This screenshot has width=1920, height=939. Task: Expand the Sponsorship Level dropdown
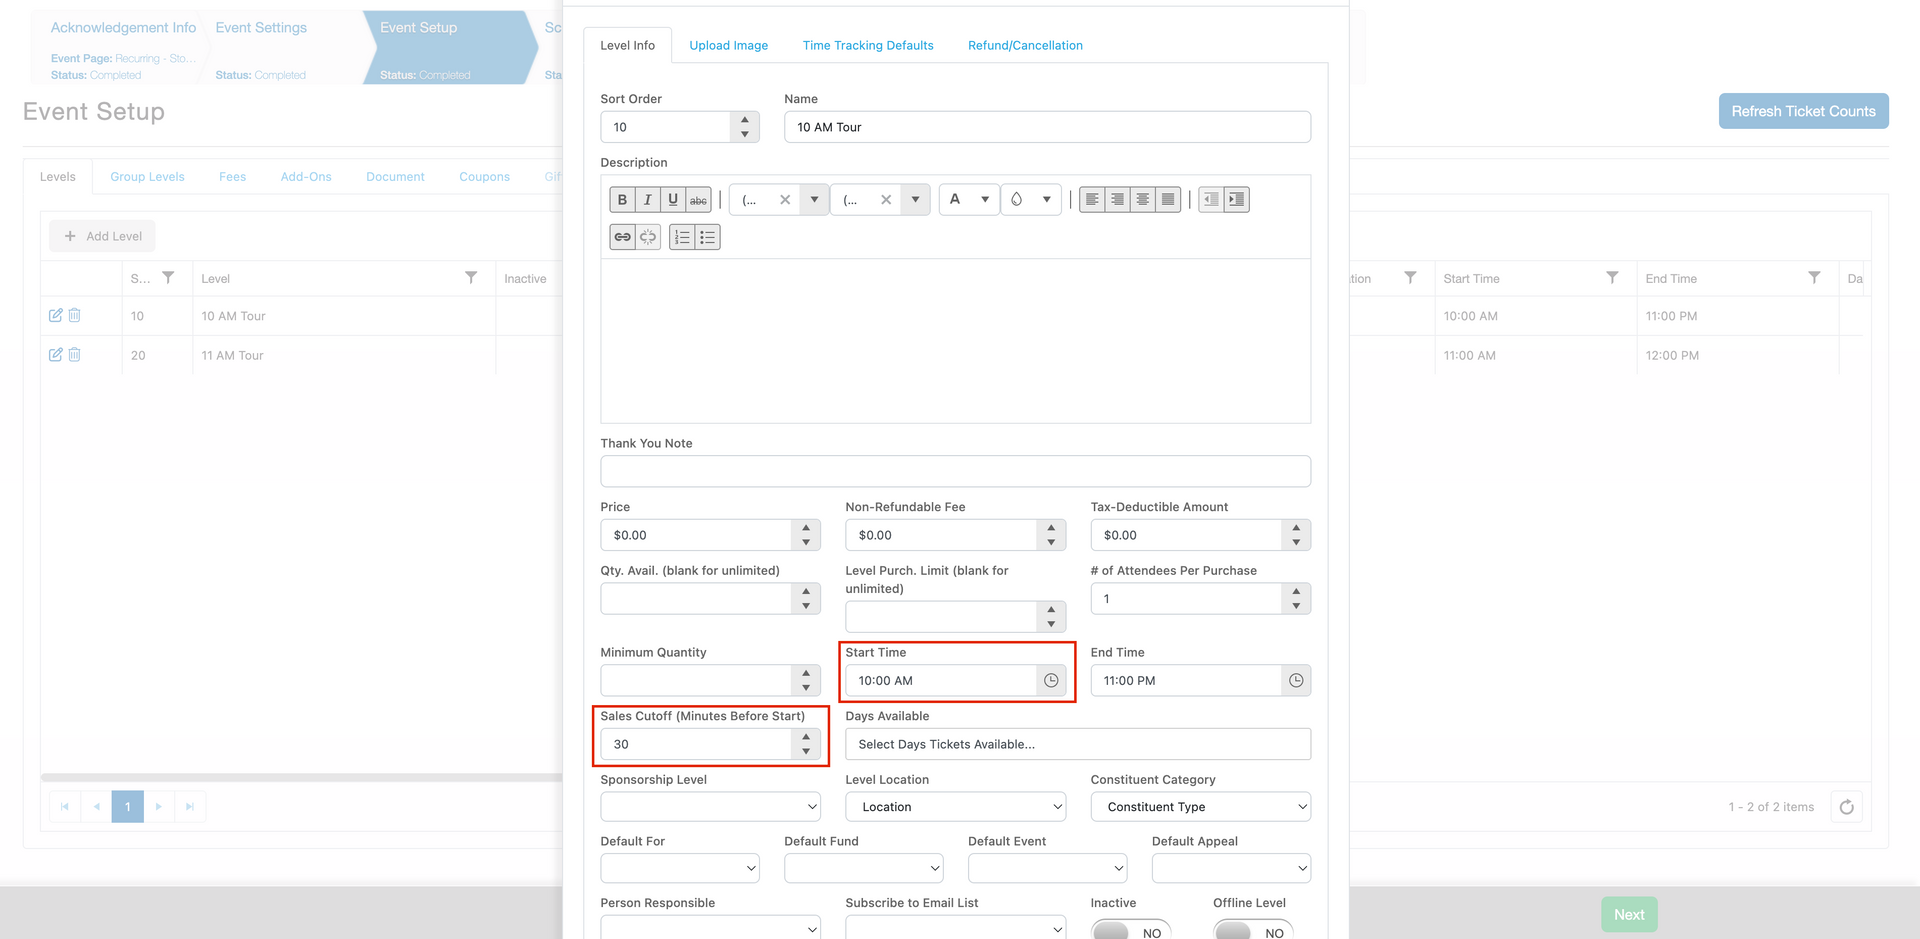(710, 807)
